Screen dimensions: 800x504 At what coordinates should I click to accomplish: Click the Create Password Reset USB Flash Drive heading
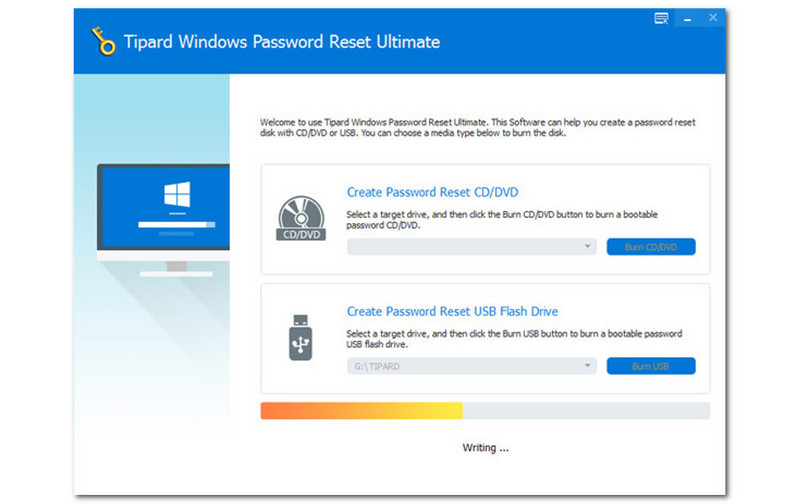[452, 311]
